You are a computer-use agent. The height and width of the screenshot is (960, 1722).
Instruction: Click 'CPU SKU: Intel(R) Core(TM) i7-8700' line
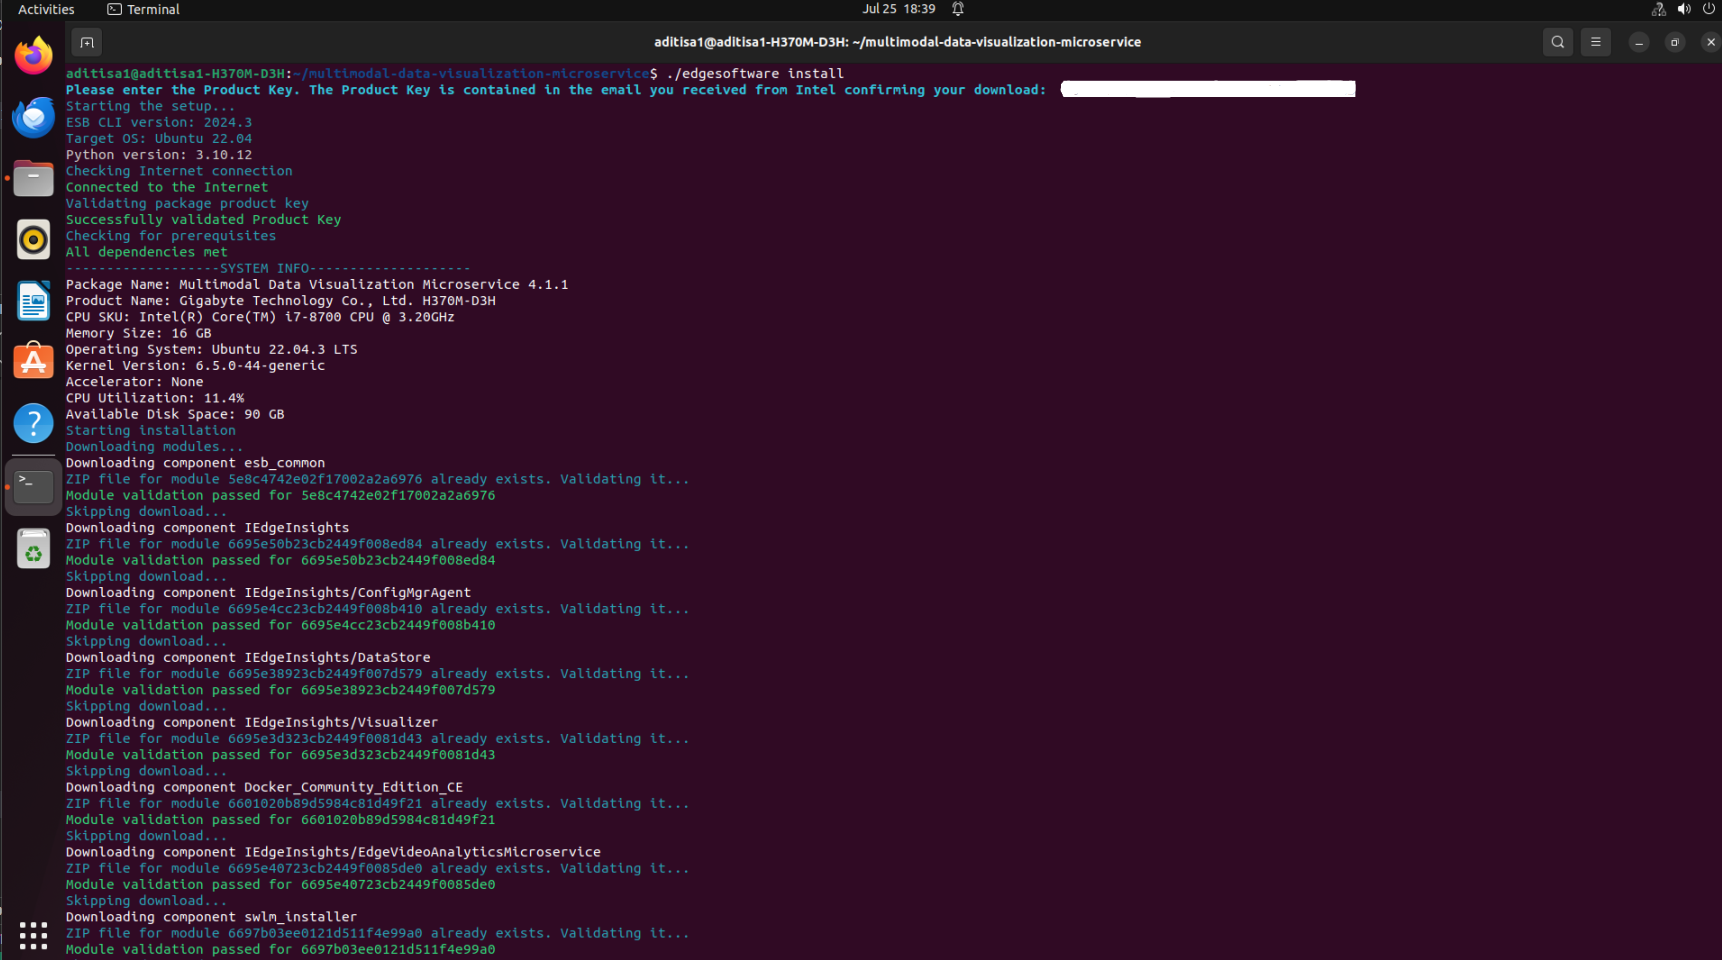coord(260,316)
